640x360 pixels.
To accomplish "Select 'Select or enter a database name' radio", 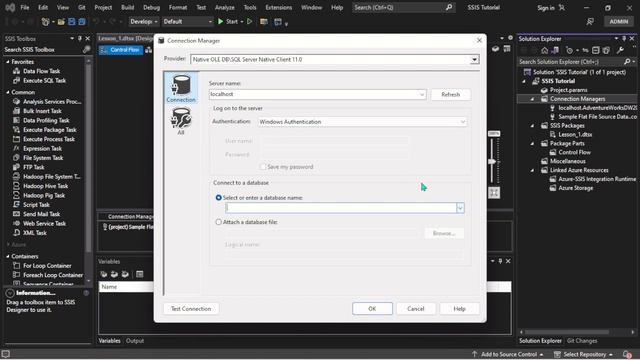I will pyautogui.click(x=218, y=198).
